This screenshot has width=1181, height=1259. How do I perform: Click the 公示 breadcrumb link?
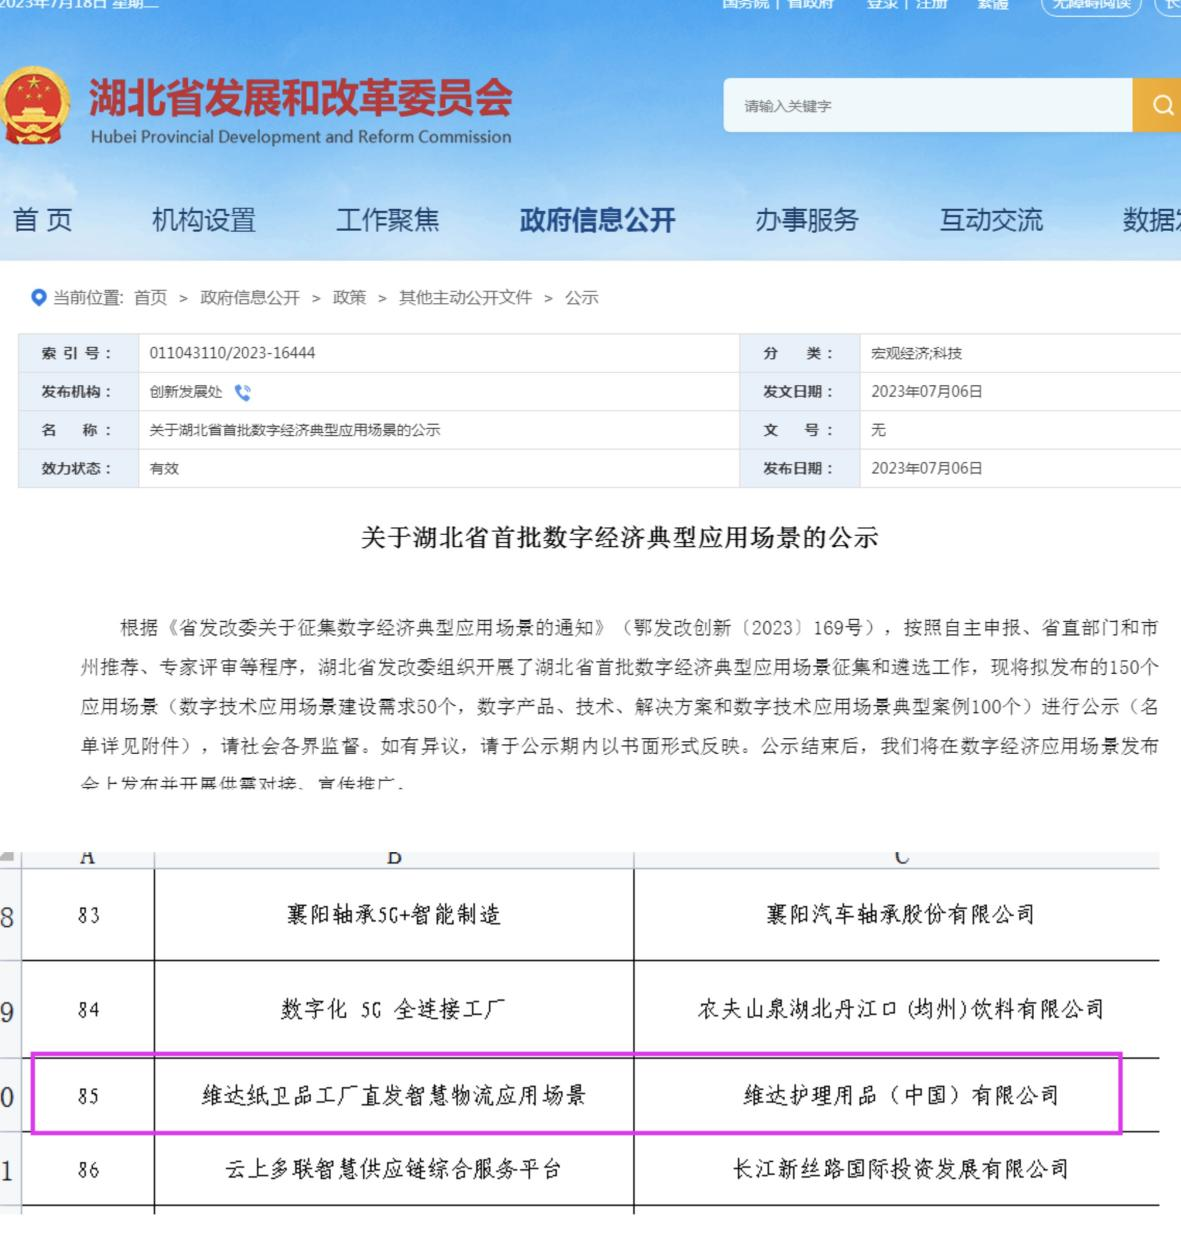pos(581,297)
